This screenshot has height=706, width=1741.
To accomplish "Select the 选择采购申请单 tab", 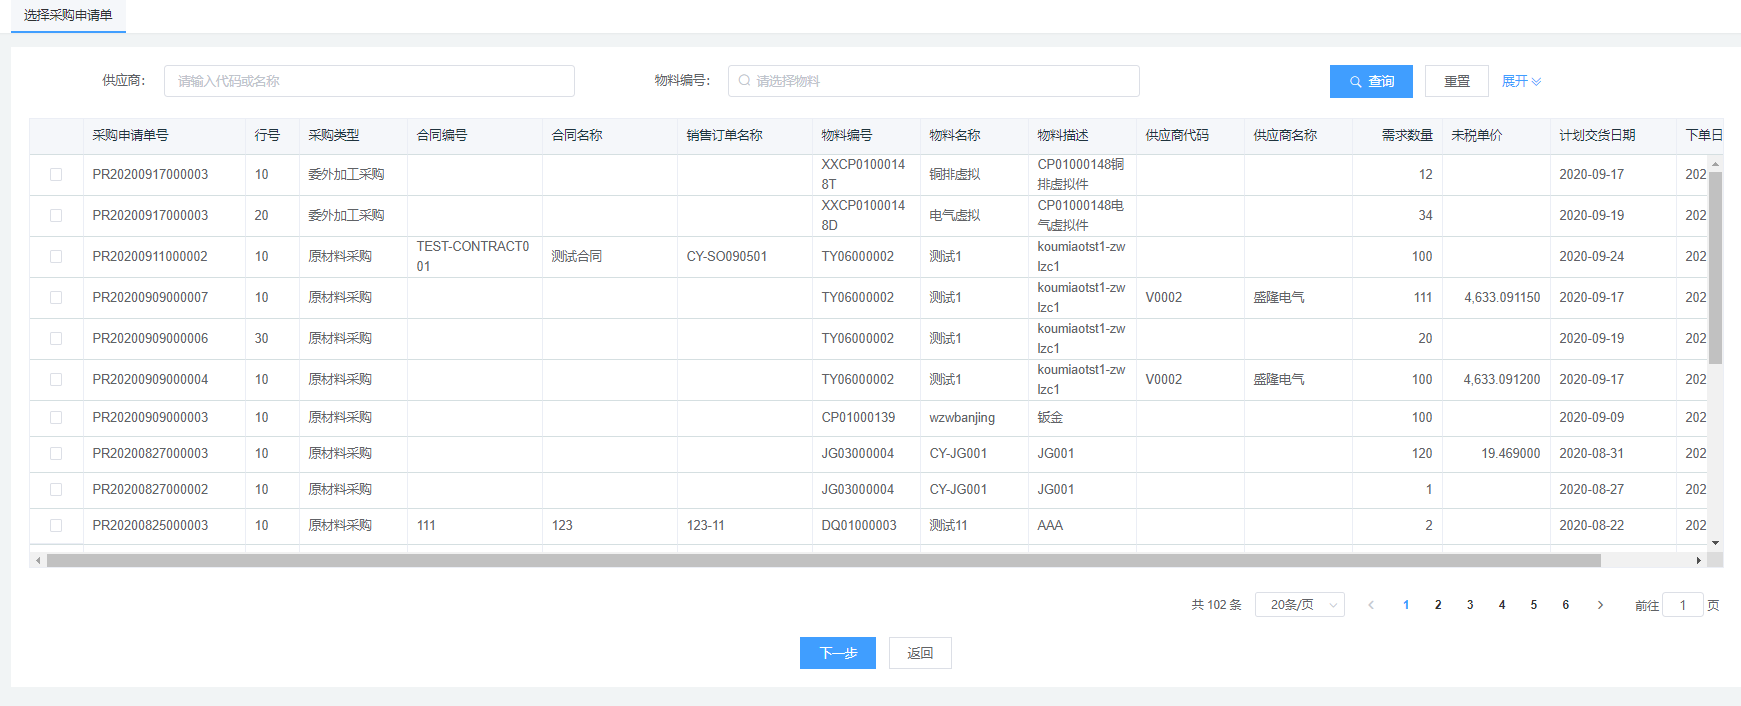I will click(68, 16).
